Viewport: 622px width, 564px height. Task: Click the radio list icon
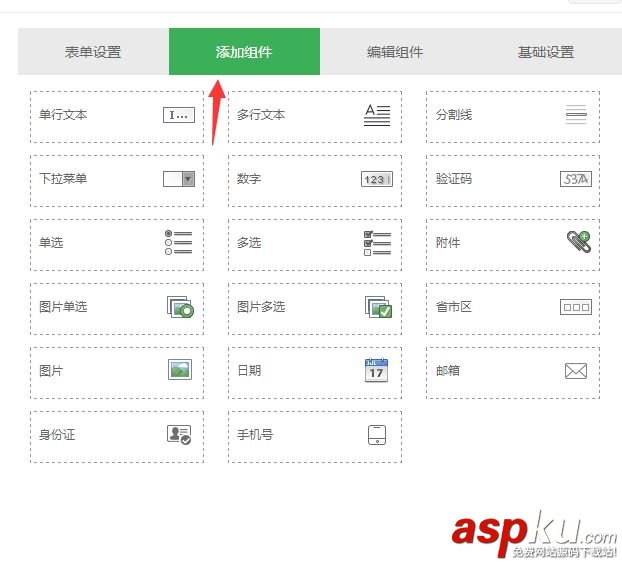point(179,242)
